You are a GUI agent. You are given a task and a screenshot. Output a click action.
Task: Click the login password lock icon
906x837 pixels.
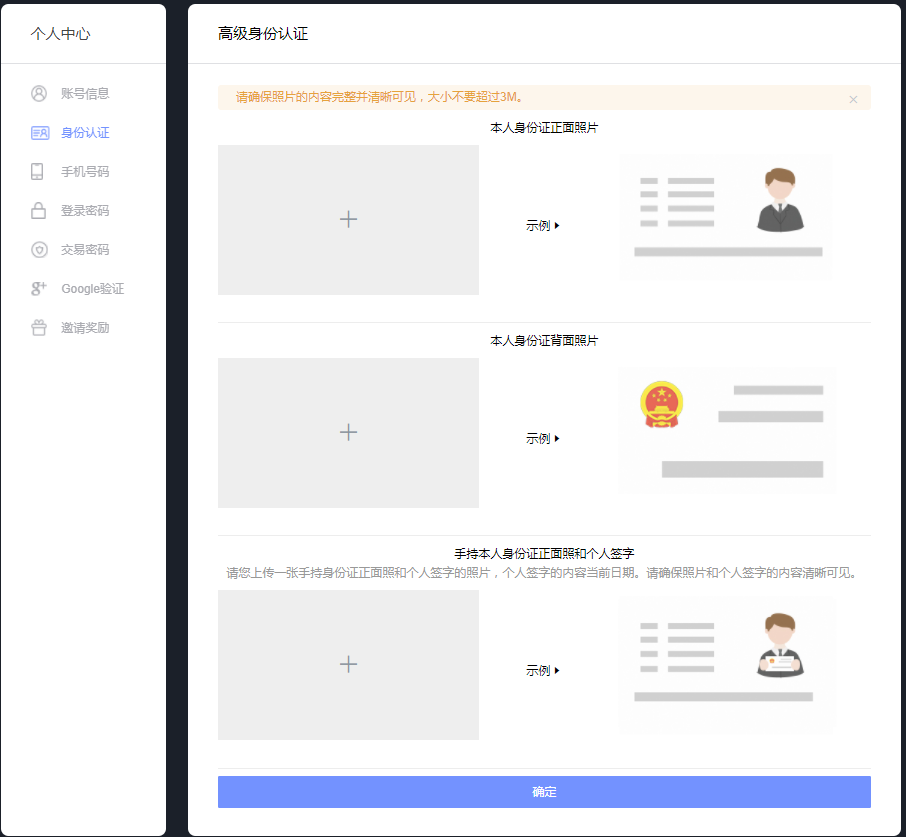39,211
